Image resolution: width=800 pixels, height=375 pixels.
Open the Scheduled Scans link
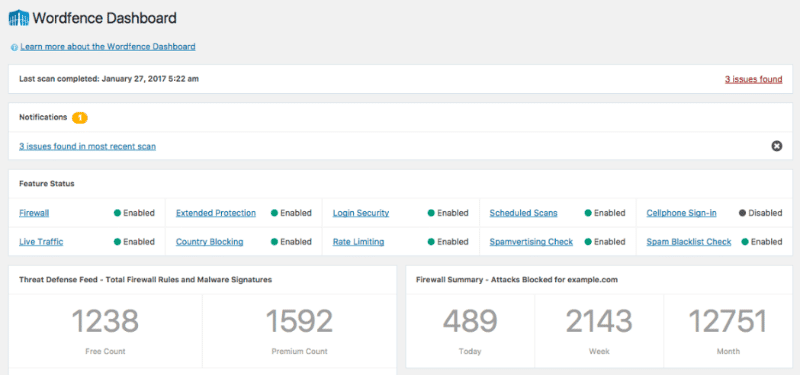point(523,213)
